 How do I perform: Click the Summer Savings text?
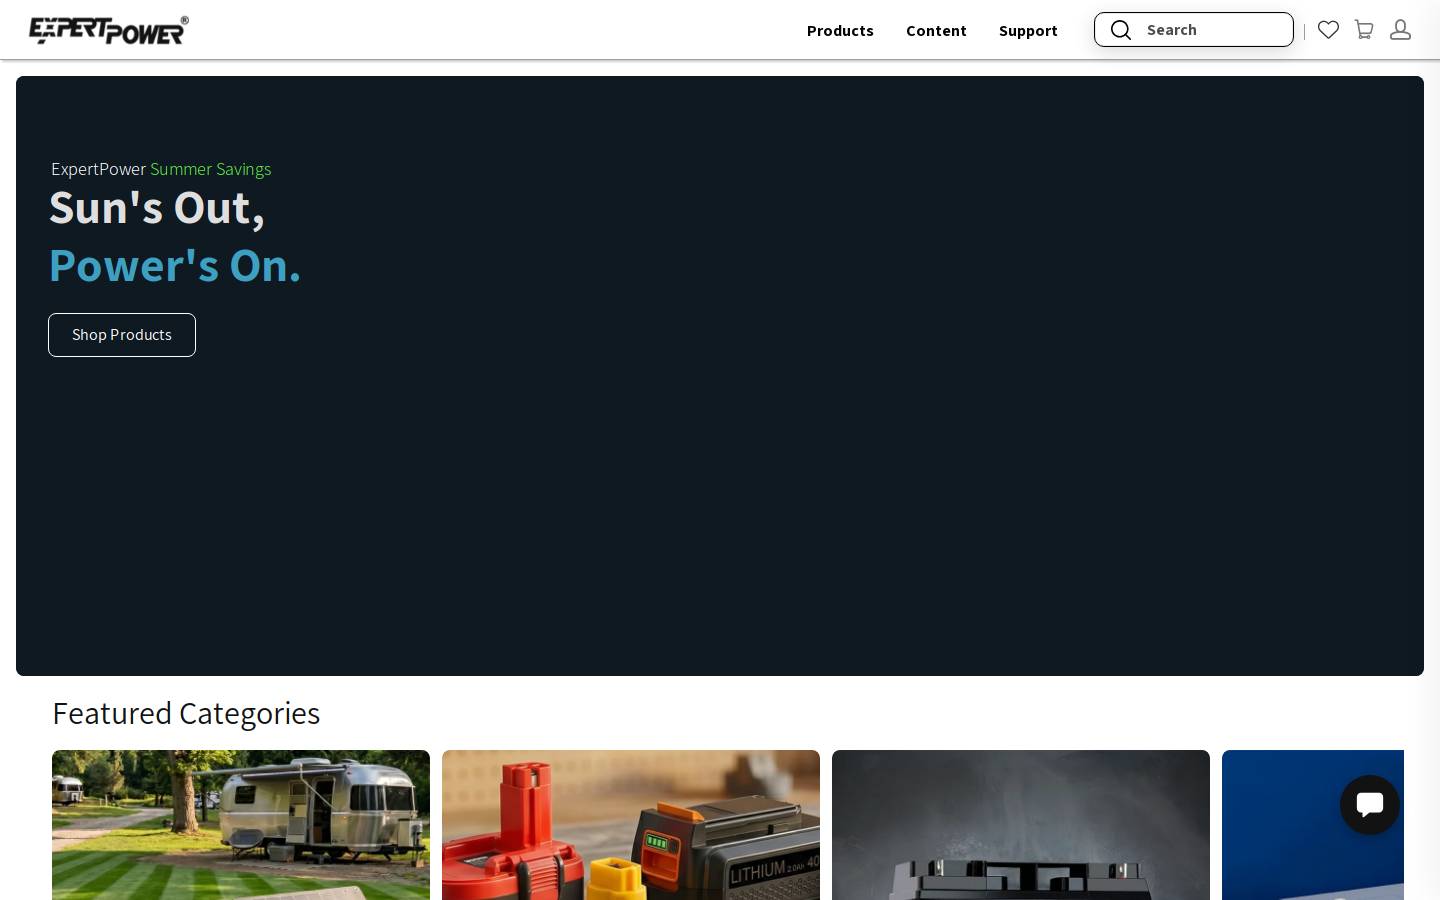(x=211, y=169)
